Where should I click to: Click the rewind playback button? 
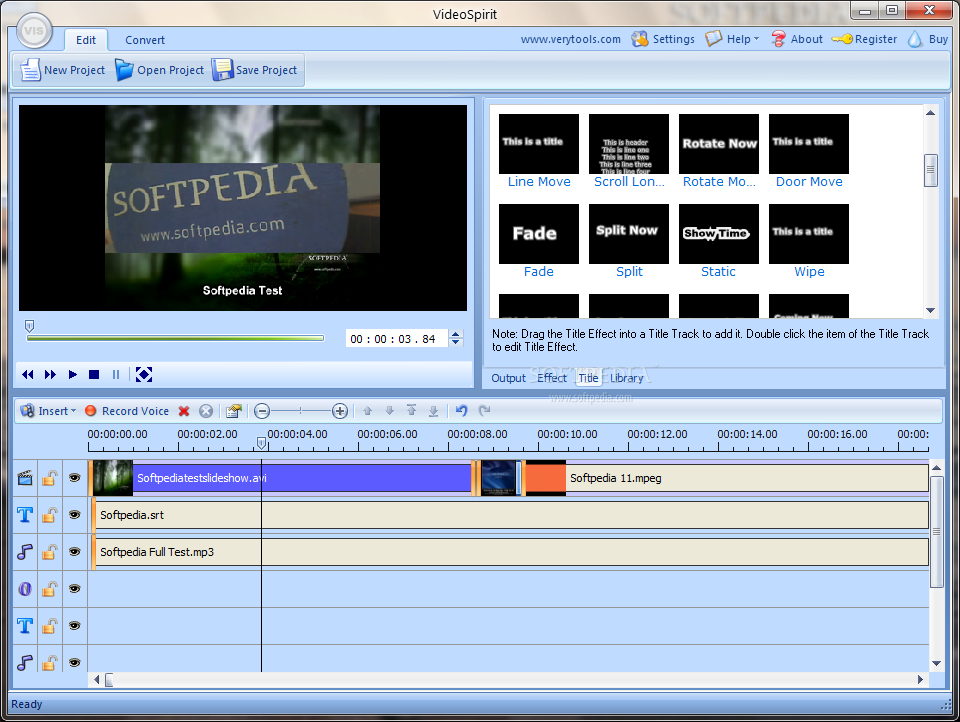pos(28,374)
